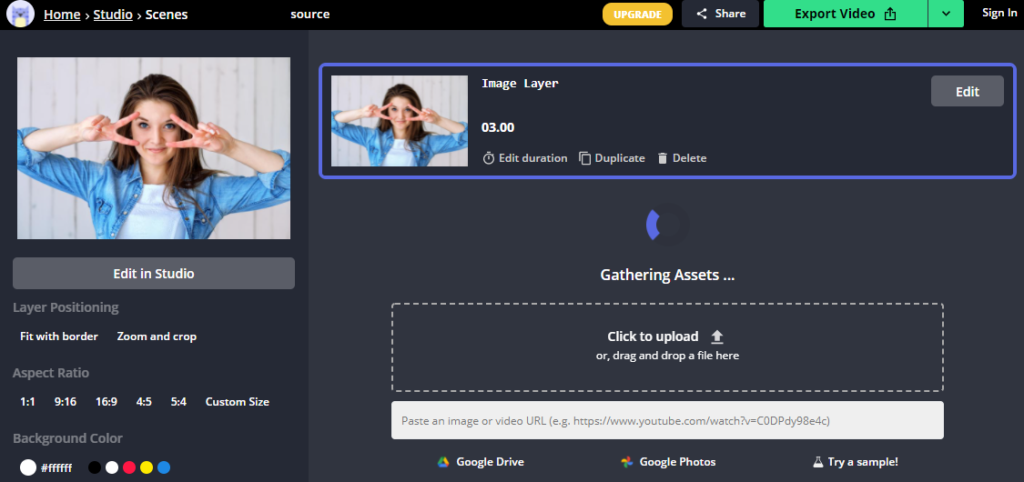
Task: Choose the 9:16 aspect ratio
Action: [65, 402]
